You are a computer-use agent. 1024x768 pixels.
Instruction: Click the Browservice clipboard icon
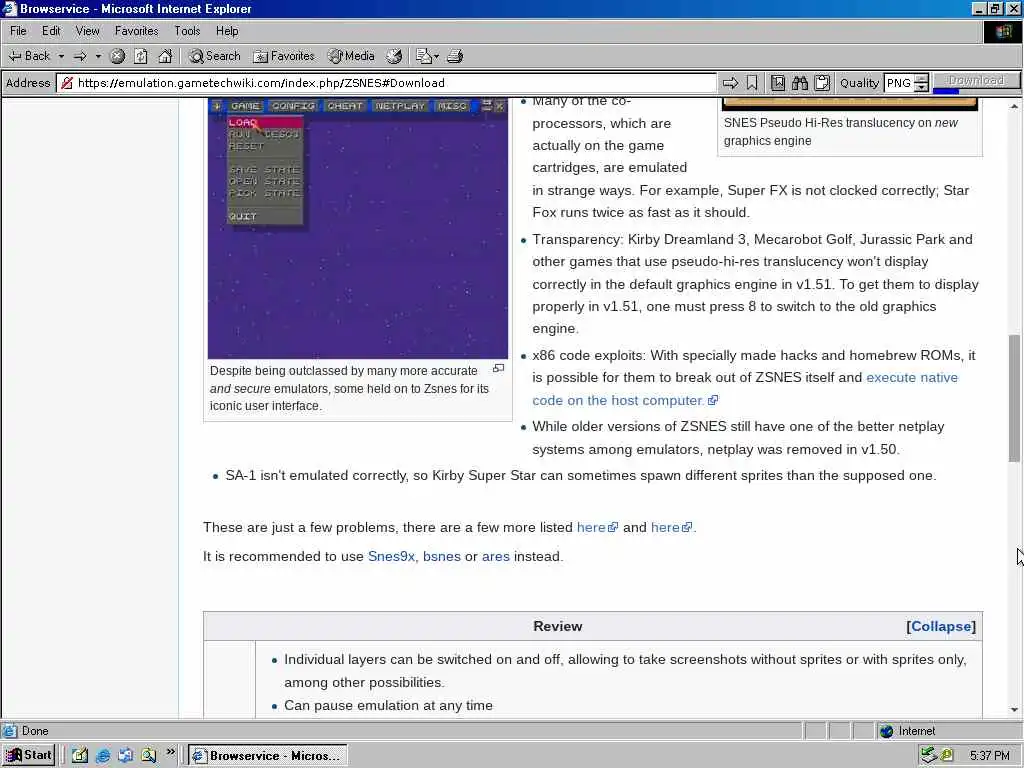pyautogui.click(x=822, y=83)
